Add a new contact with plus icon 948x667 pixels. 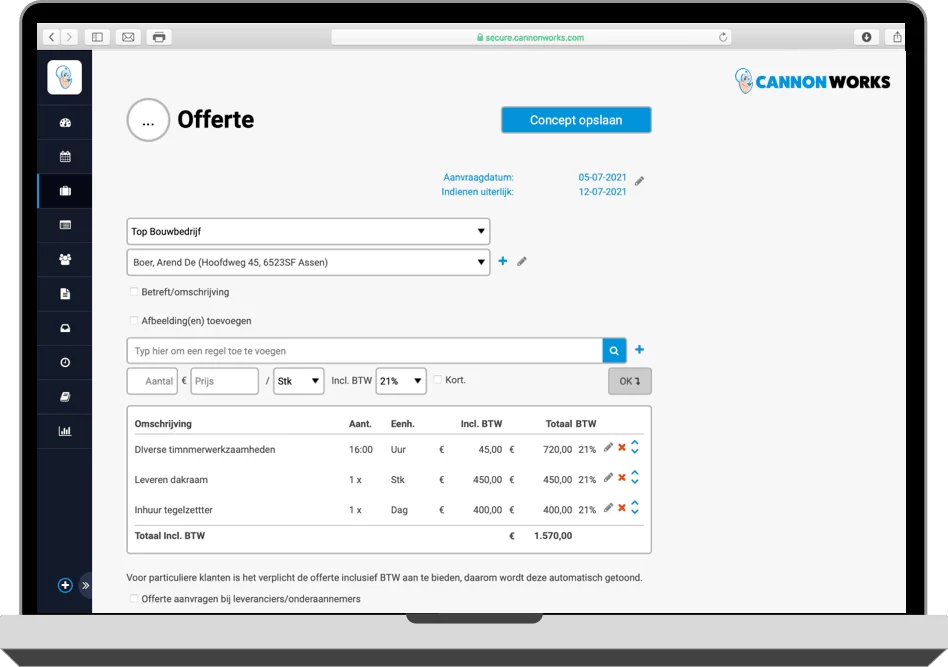pos(503,262)
